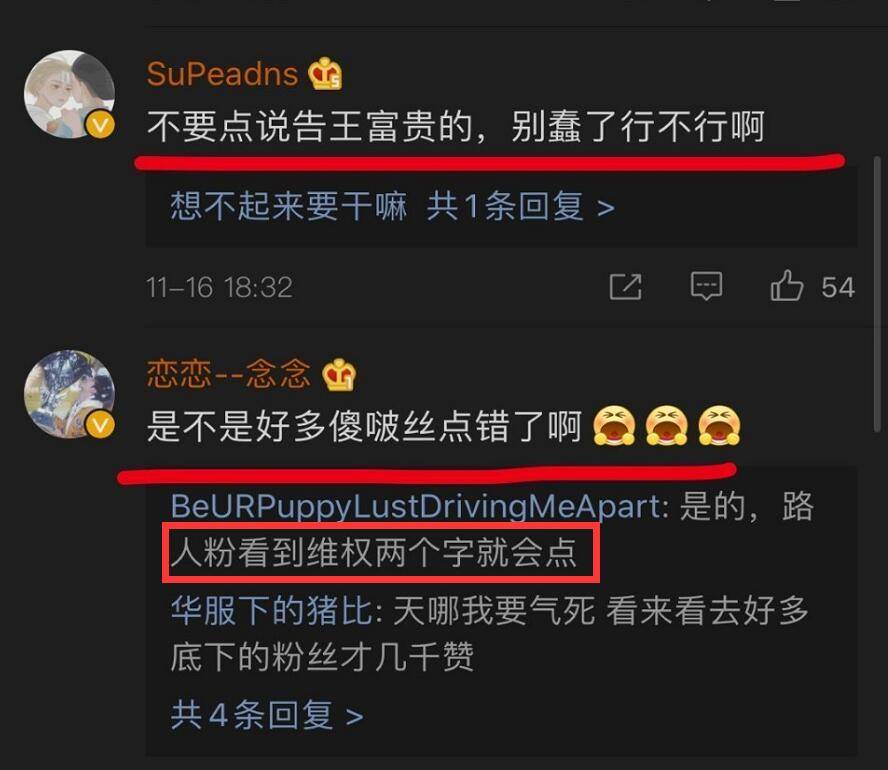The image size is (888, 770).
Task: Expand the 共4条回复 replies
Action: tap(267, 715)
